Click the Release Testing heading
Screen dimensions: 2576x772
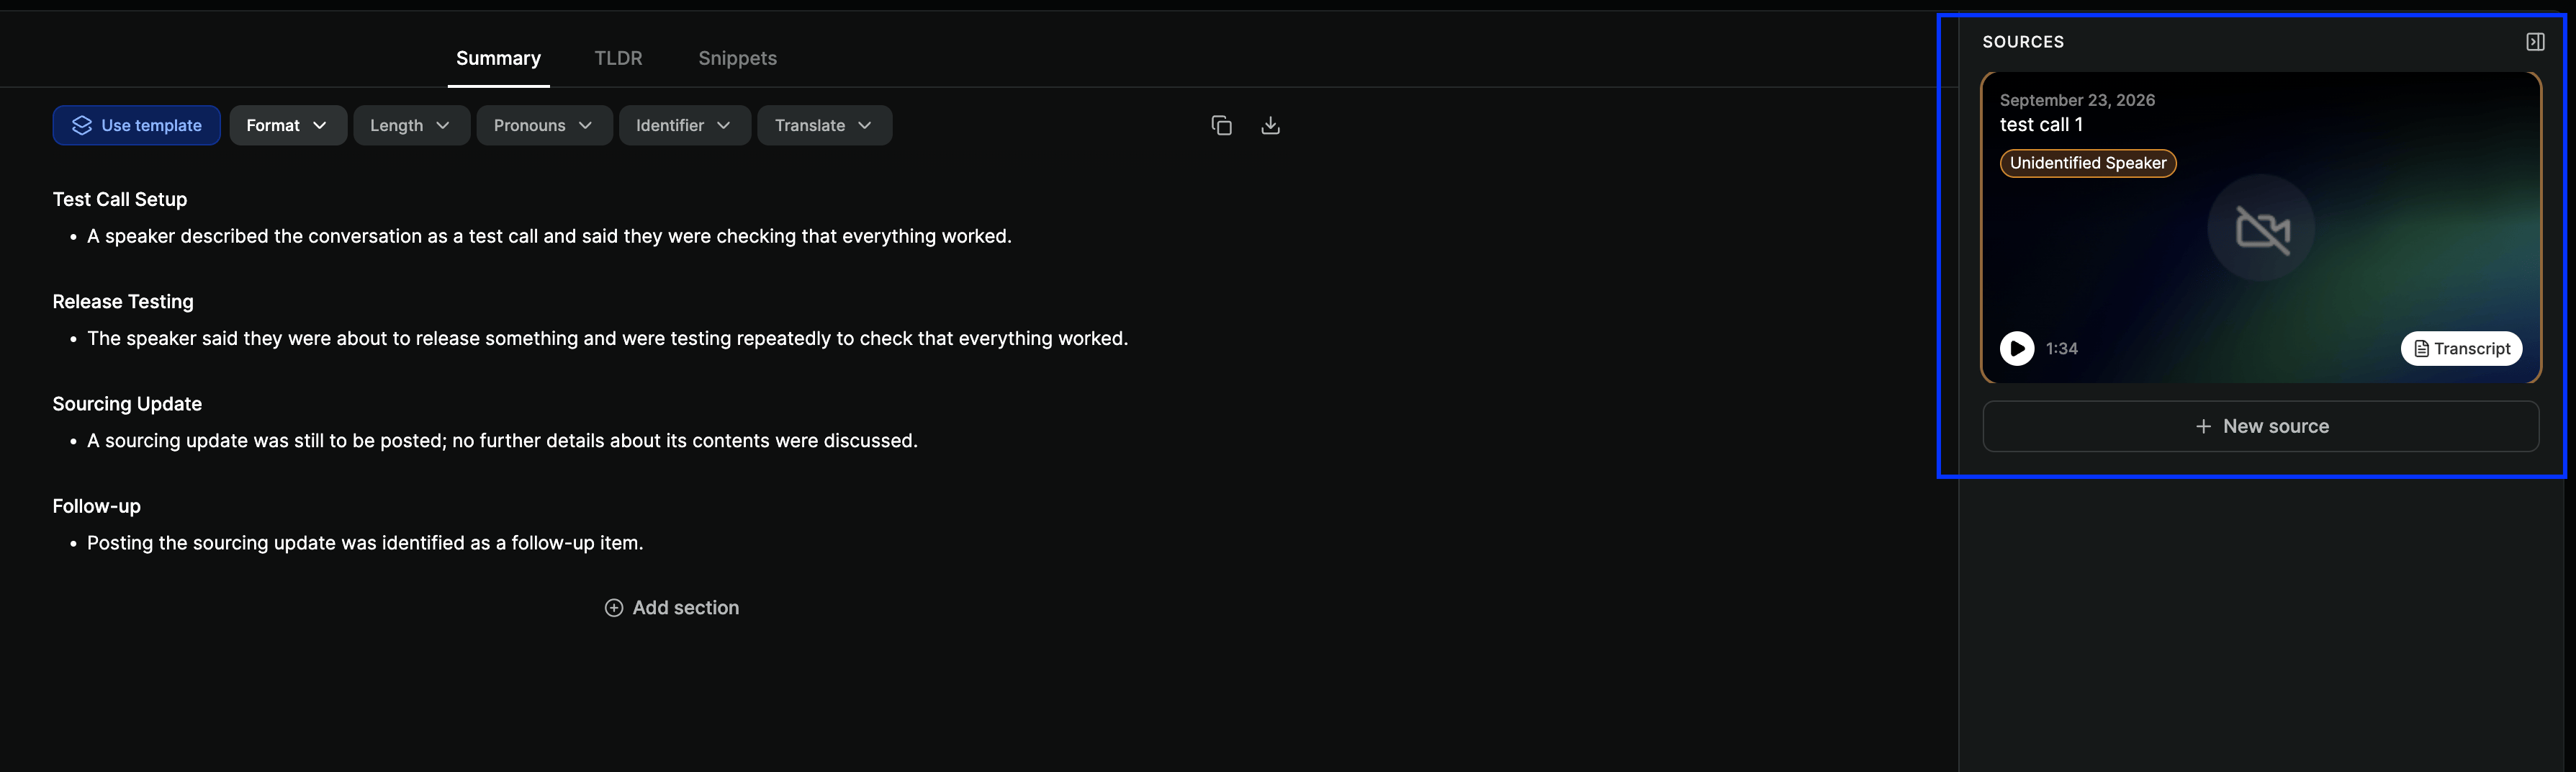pos(123,301)
